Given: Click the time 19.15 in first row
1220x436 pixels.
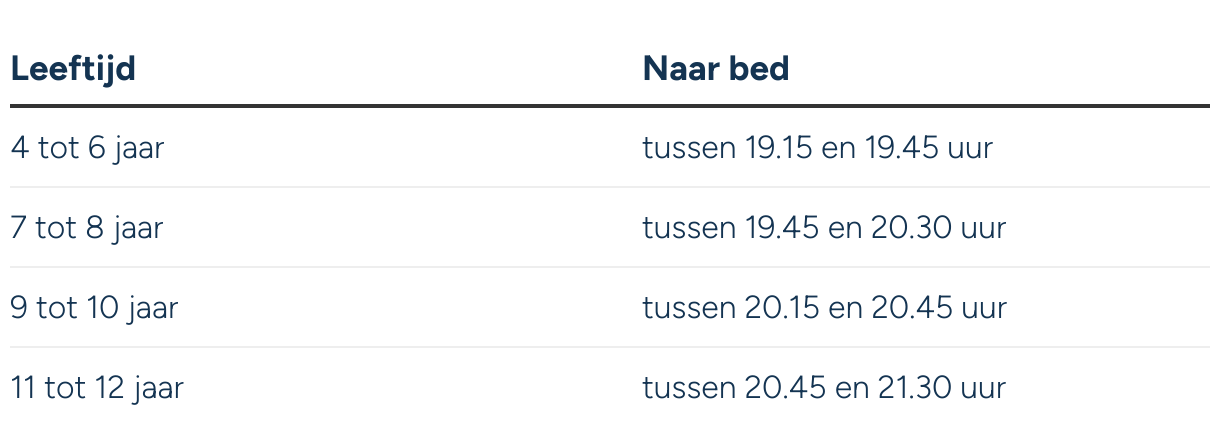Looking at the screenshot, I should 778,148.
